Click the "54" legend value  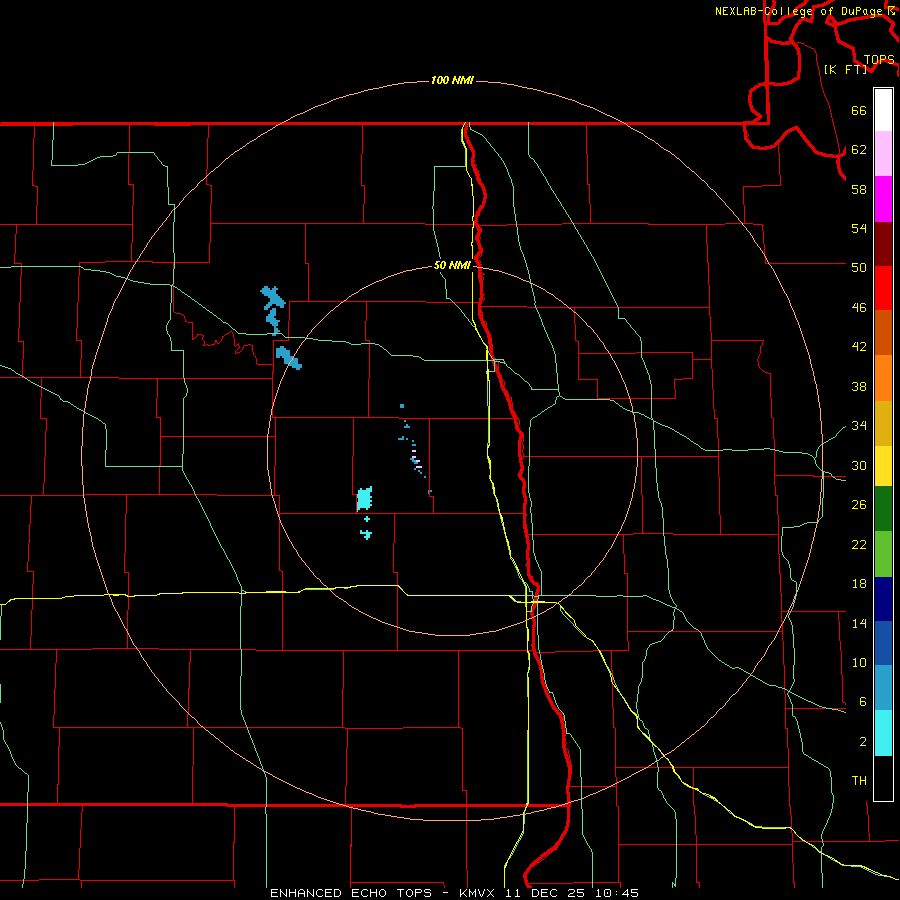(859, 228)
